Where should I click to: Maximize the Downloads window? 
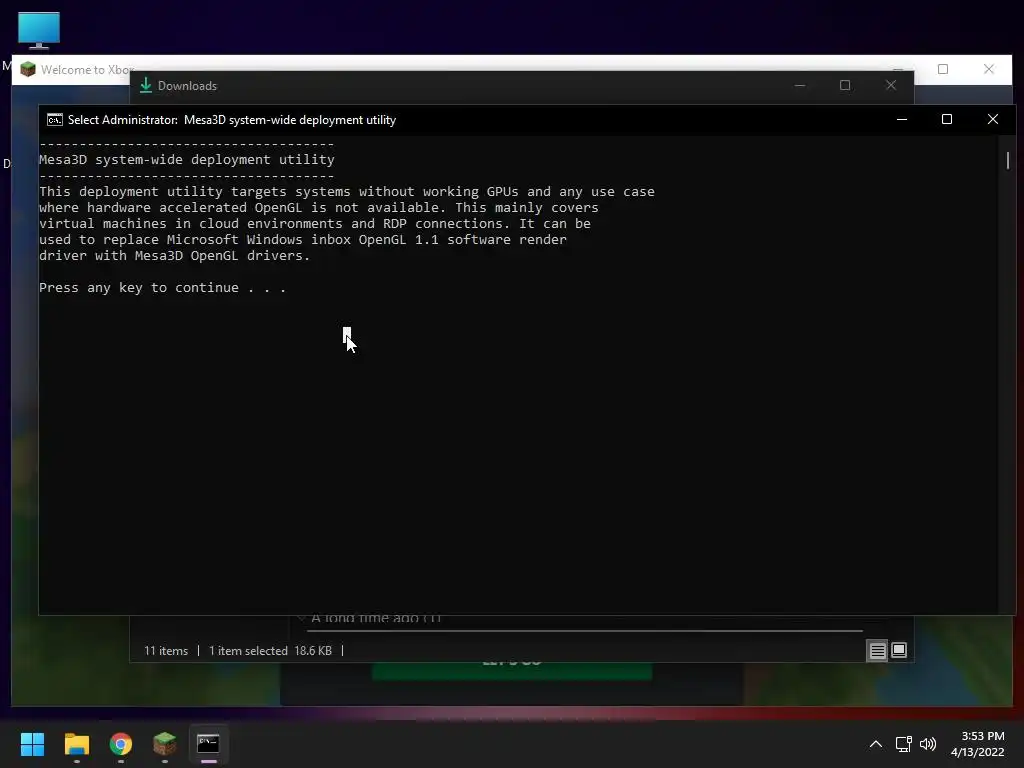[845, 86]
